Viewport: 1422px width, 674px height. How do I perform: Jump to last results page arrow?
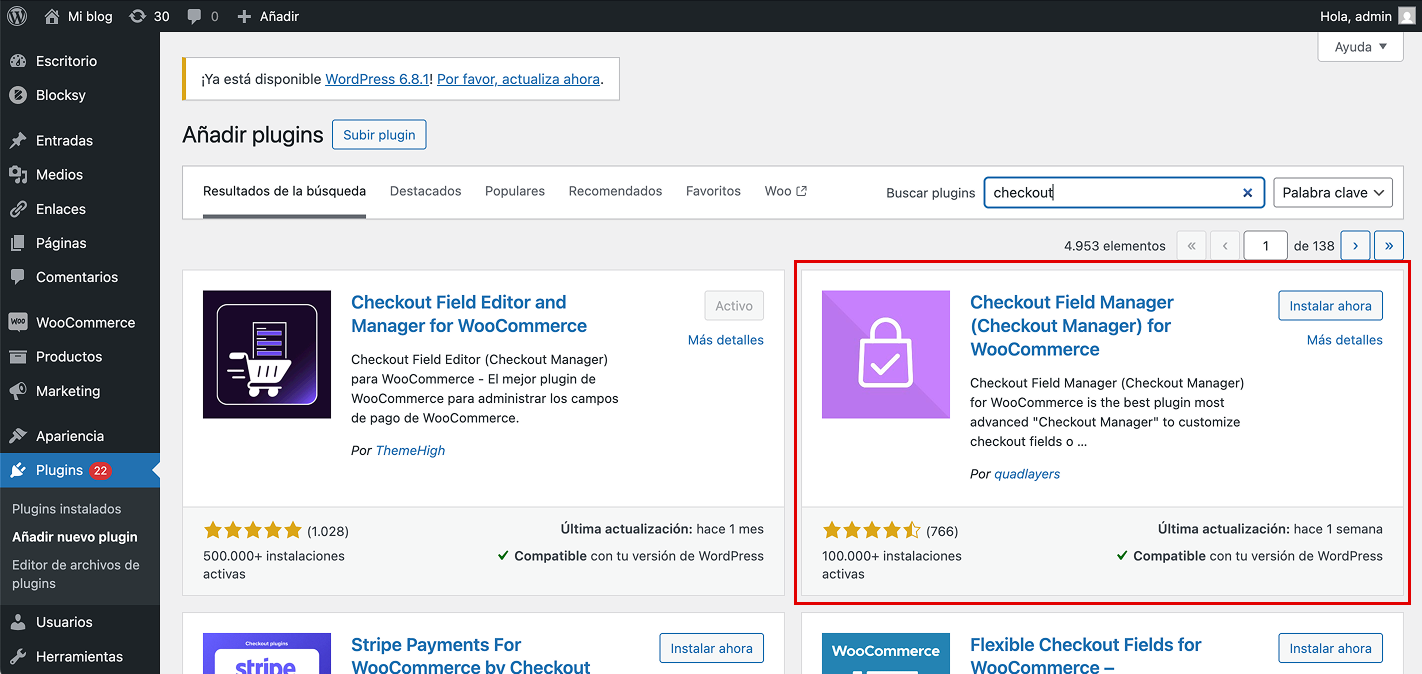[x=1389, y=245]
